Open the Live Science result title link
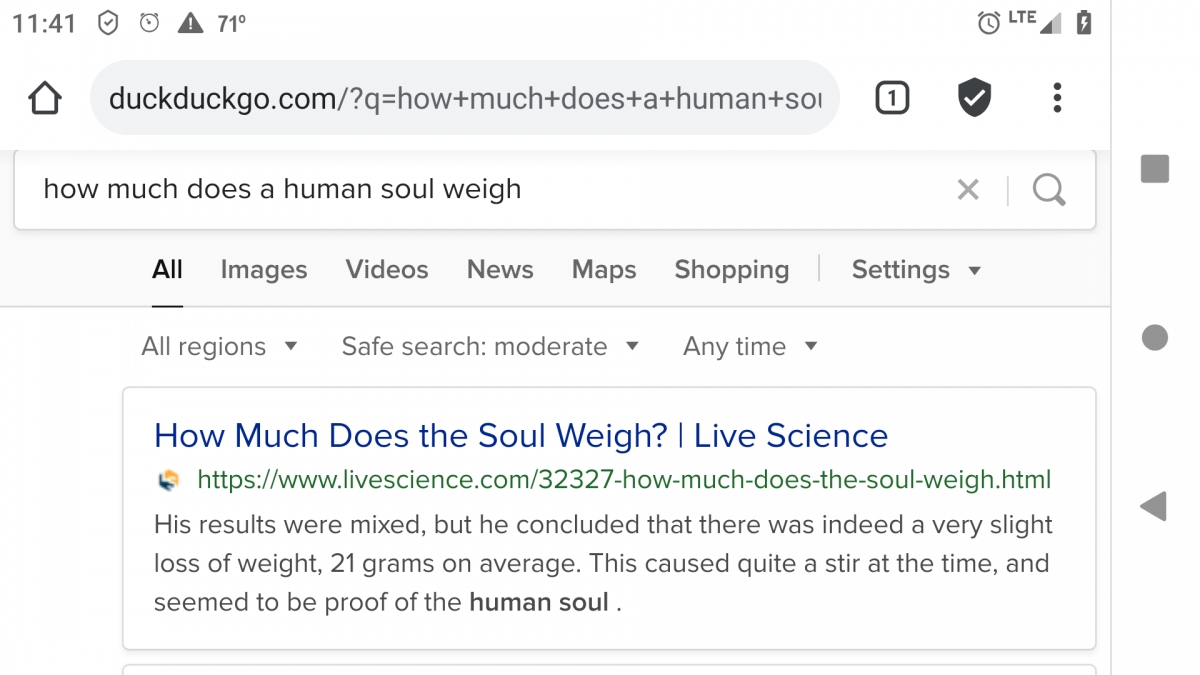 tap(521, 436)
